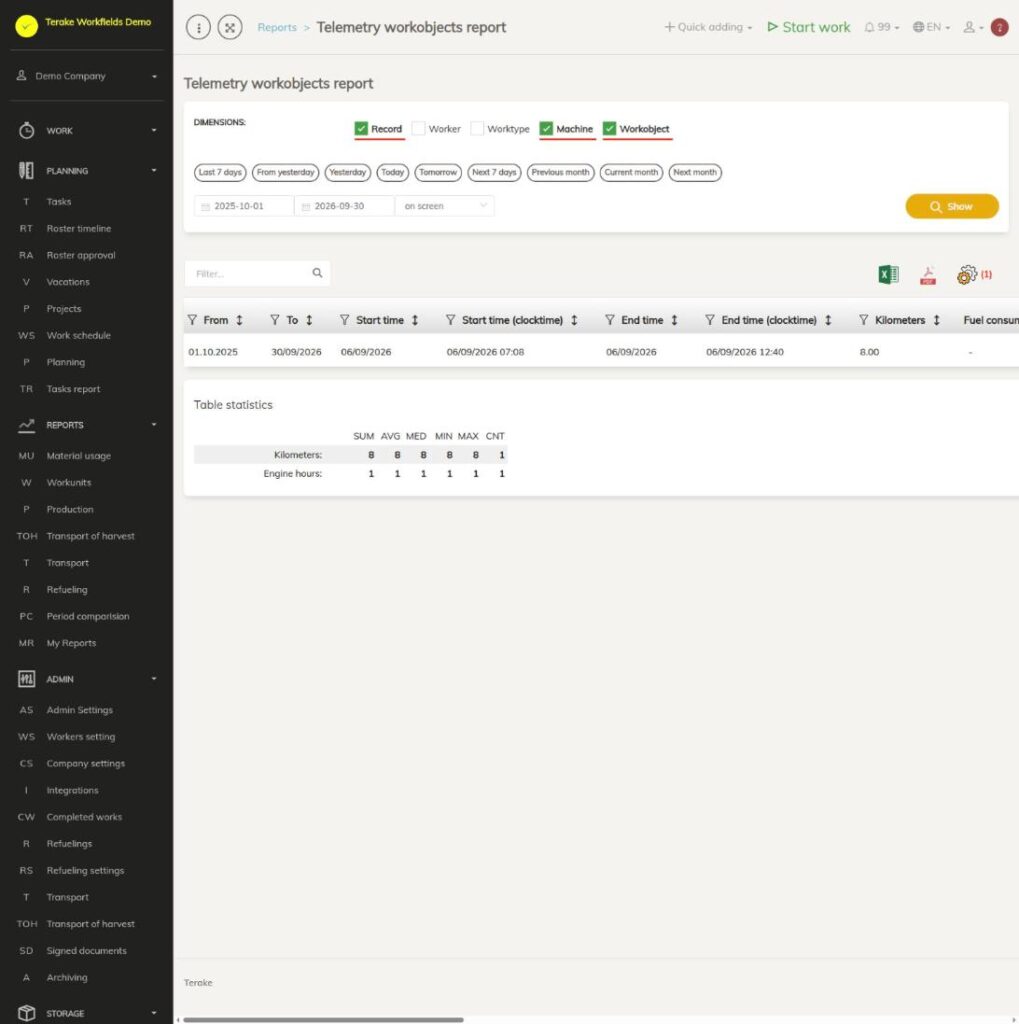Viewport: 1019px width, 1024px height.
Task: Select the Today date preset
Action: pos(393,172)
